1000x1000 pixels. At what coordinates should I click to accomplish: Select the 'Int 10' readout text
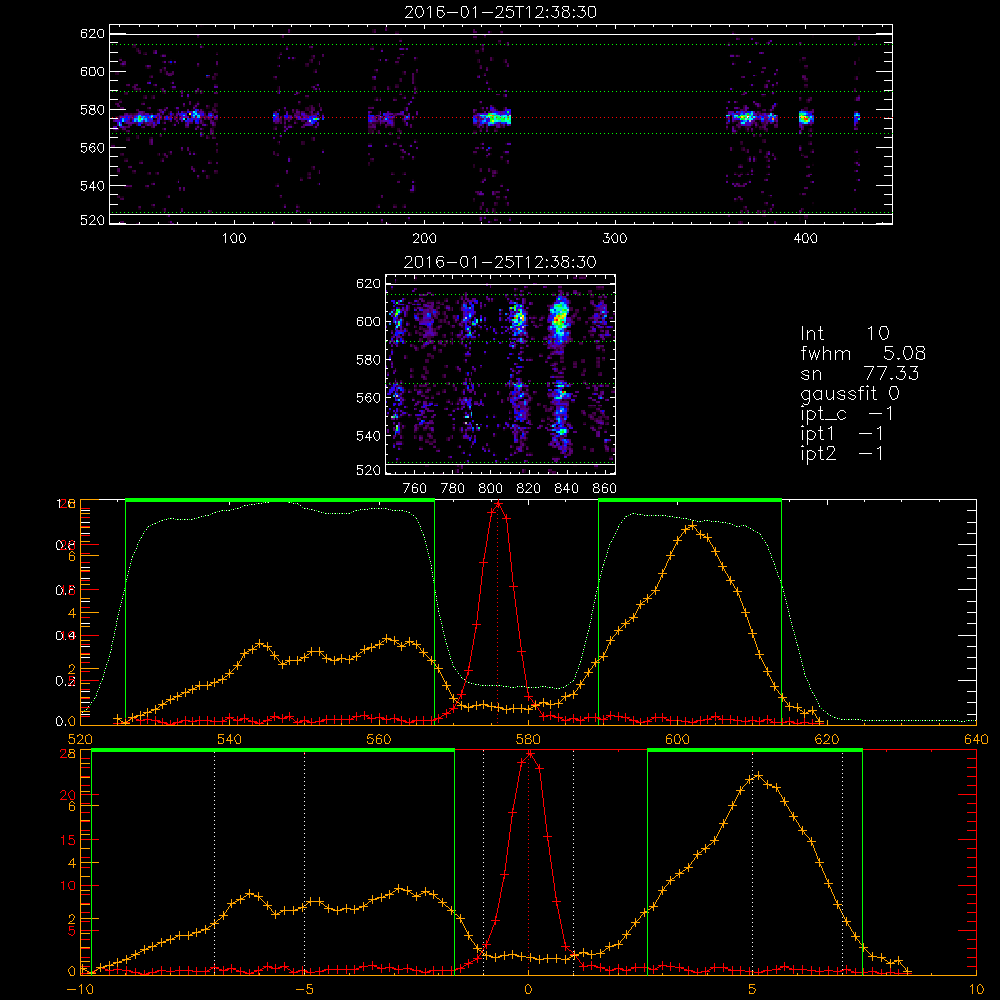click(x=844, y=333)
